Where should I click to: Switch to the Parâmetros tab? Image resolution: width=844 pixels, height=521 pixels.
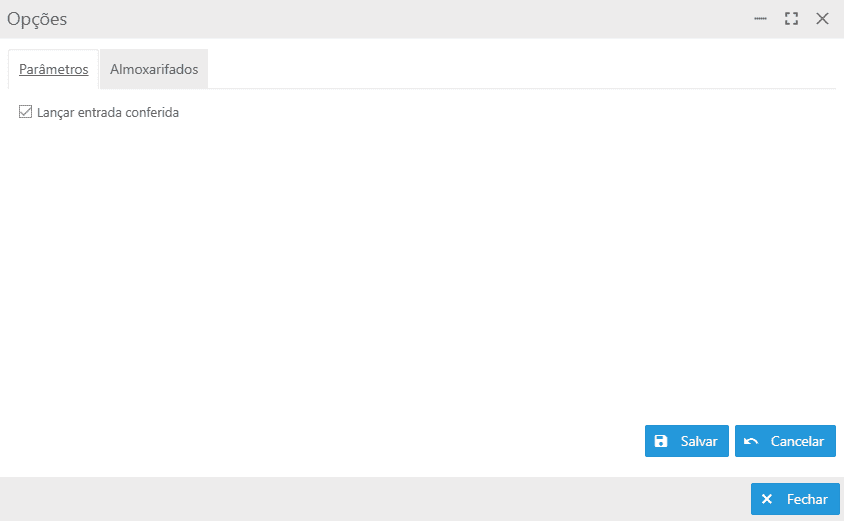[x=54, y=70]
